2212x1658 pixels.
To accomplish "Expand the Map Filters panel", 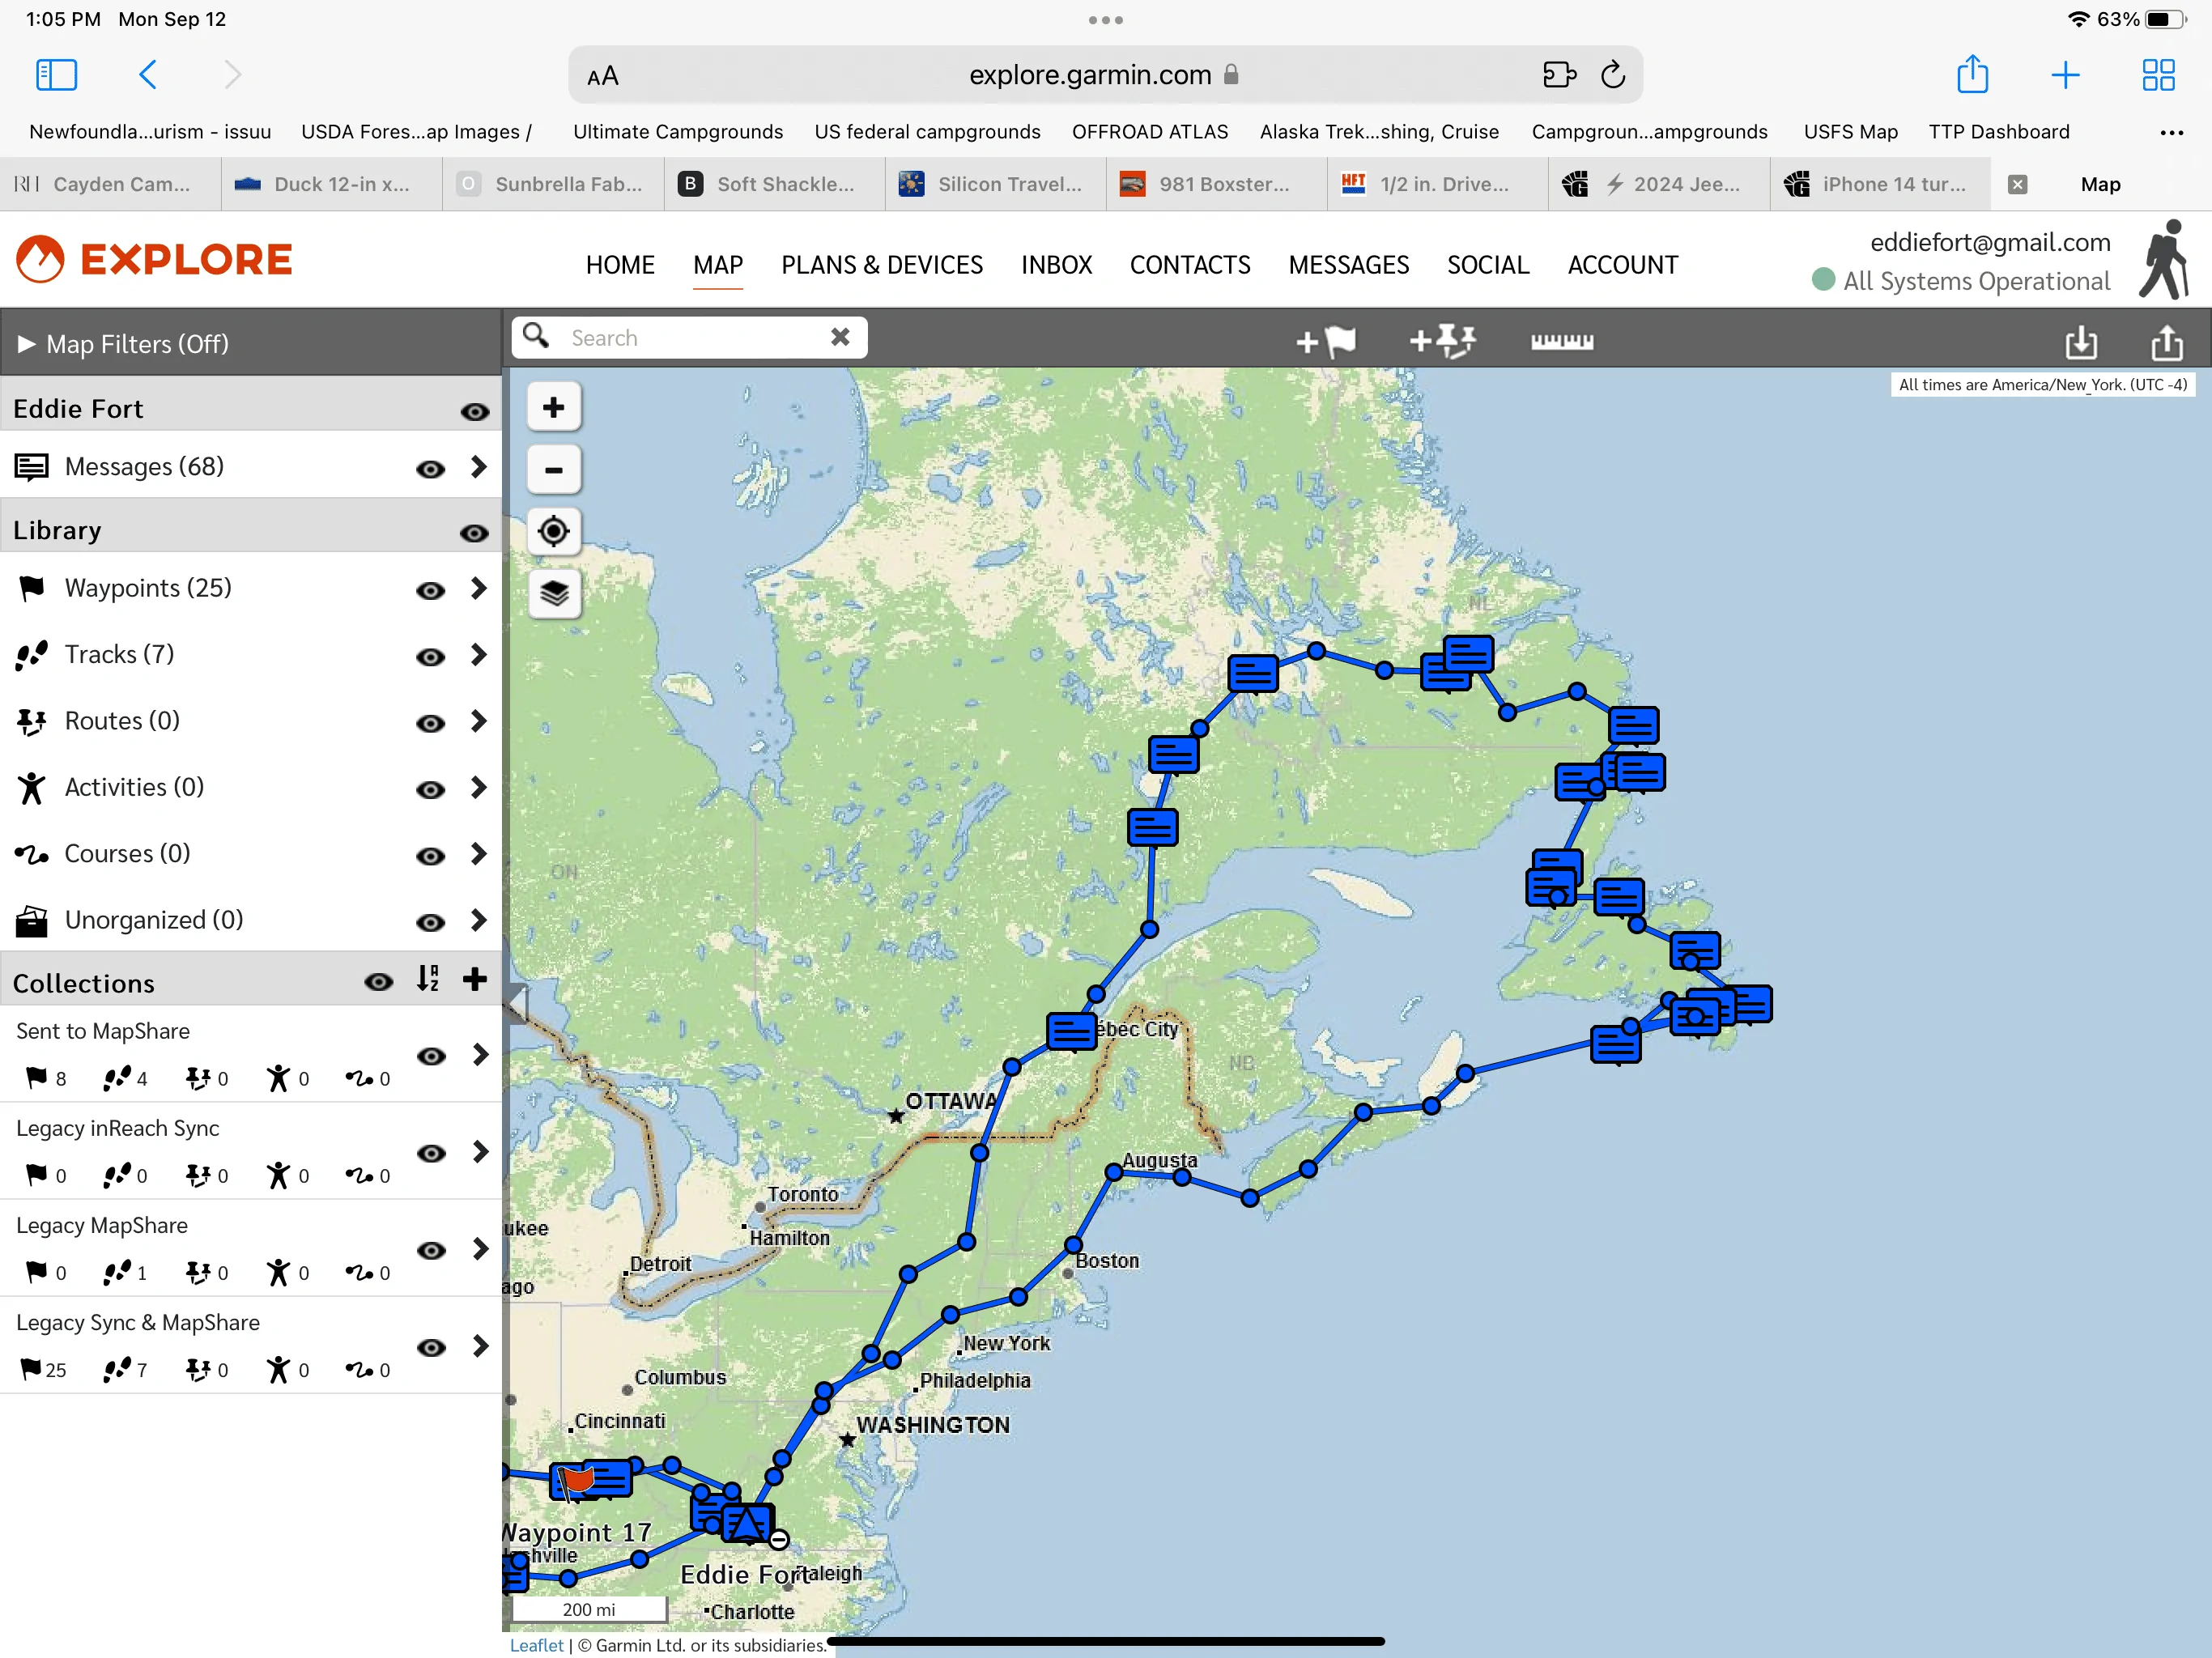I will coord(250,343).
